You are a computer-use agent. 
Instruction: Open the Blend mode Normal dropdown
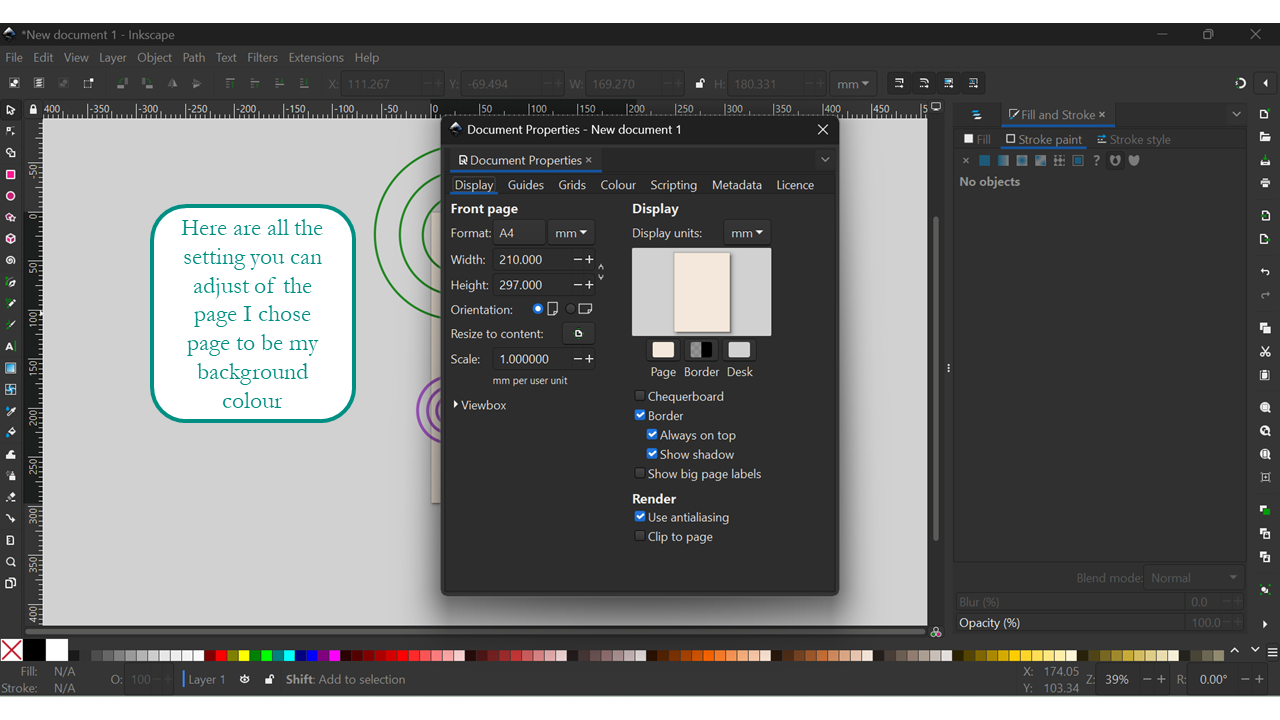[1194, 578]
